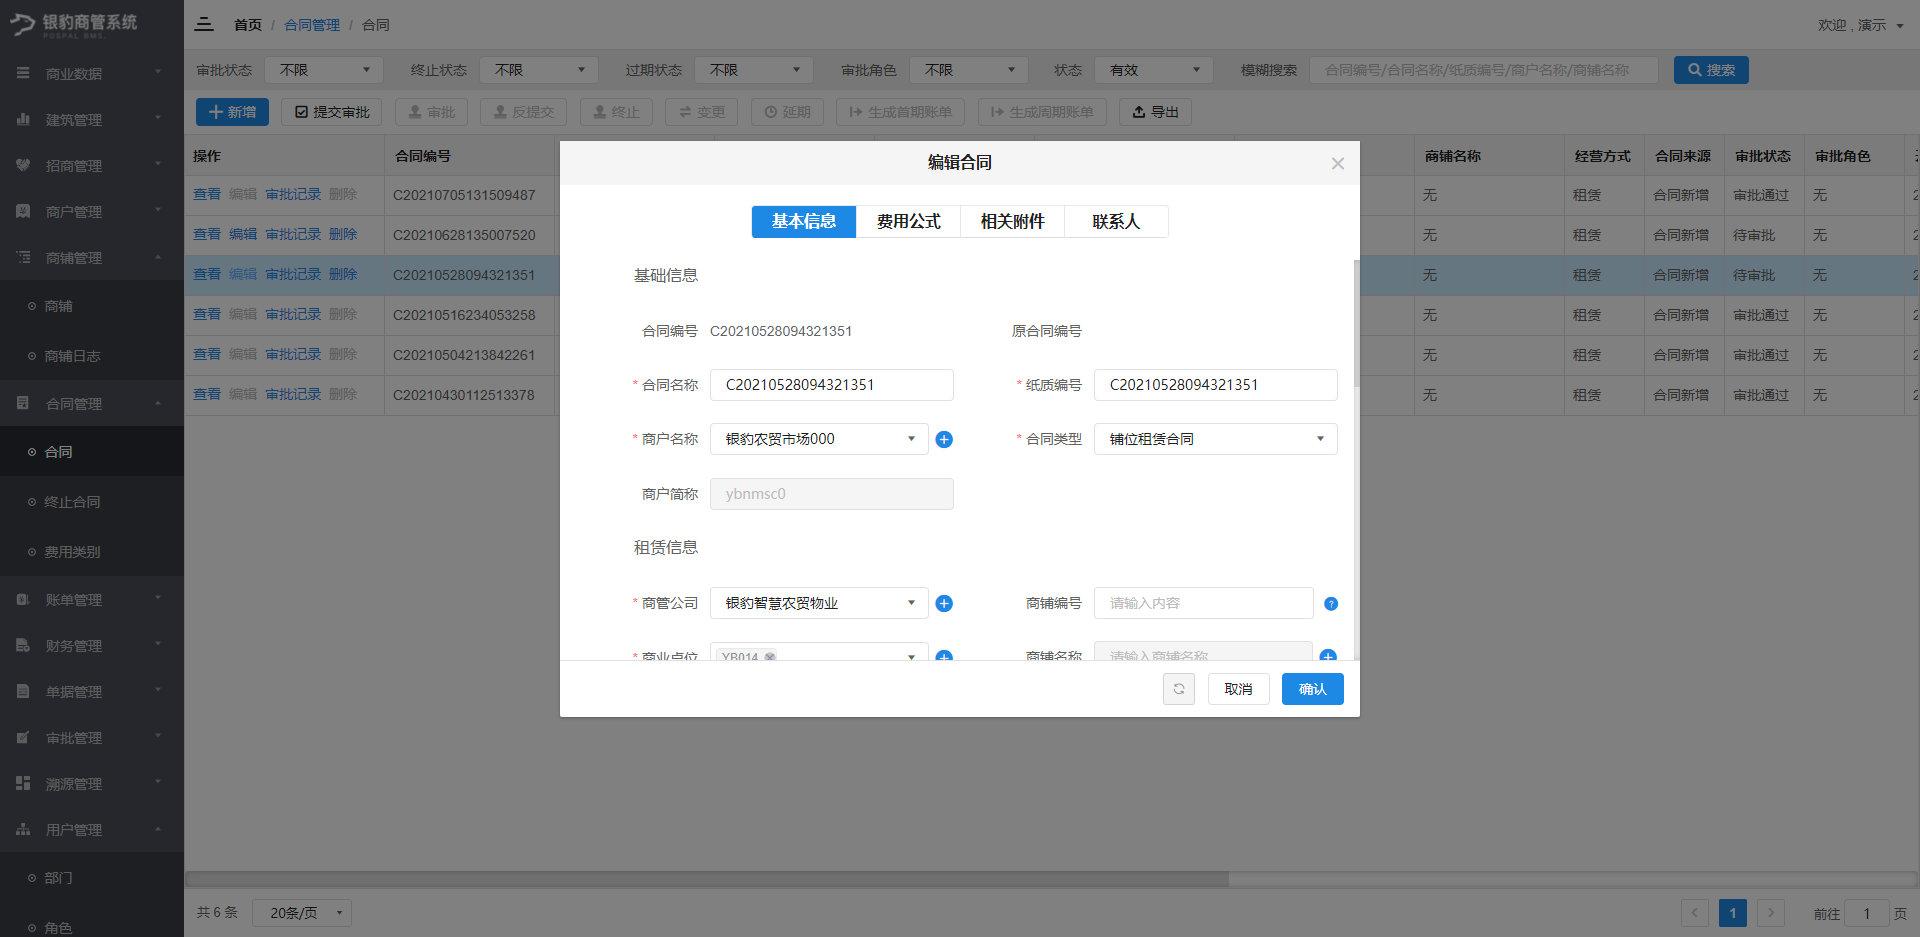Open 商户名称 dropdown in dialog

tap(819, 439)
